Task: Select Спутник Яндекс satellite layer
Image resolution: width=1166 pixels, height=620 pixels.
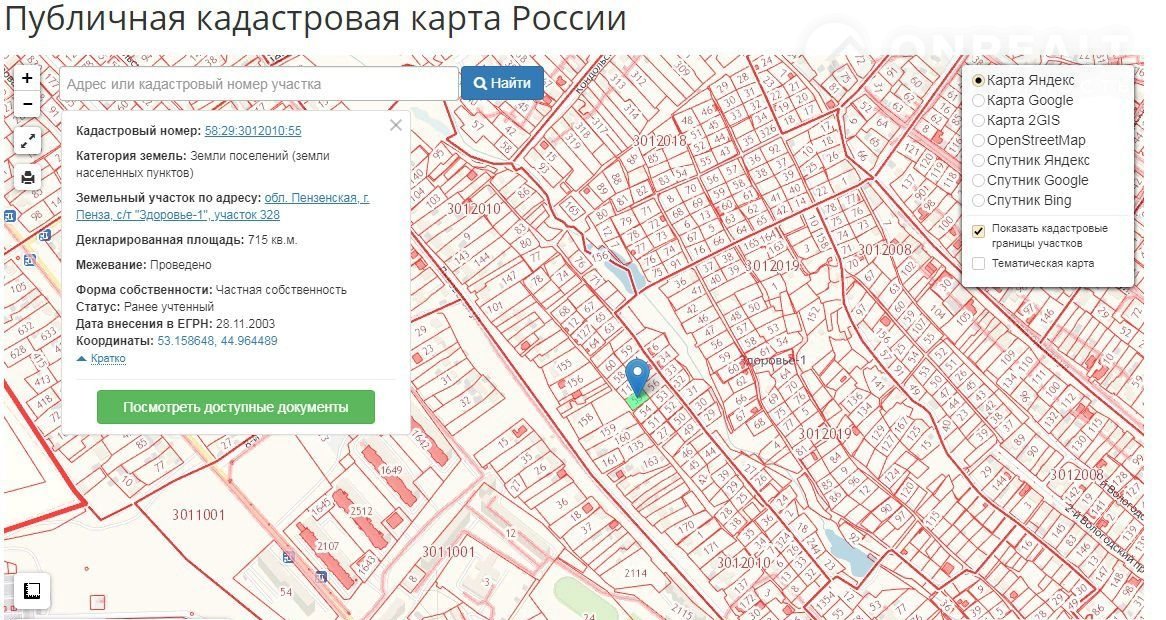Action: click(979, 160)
